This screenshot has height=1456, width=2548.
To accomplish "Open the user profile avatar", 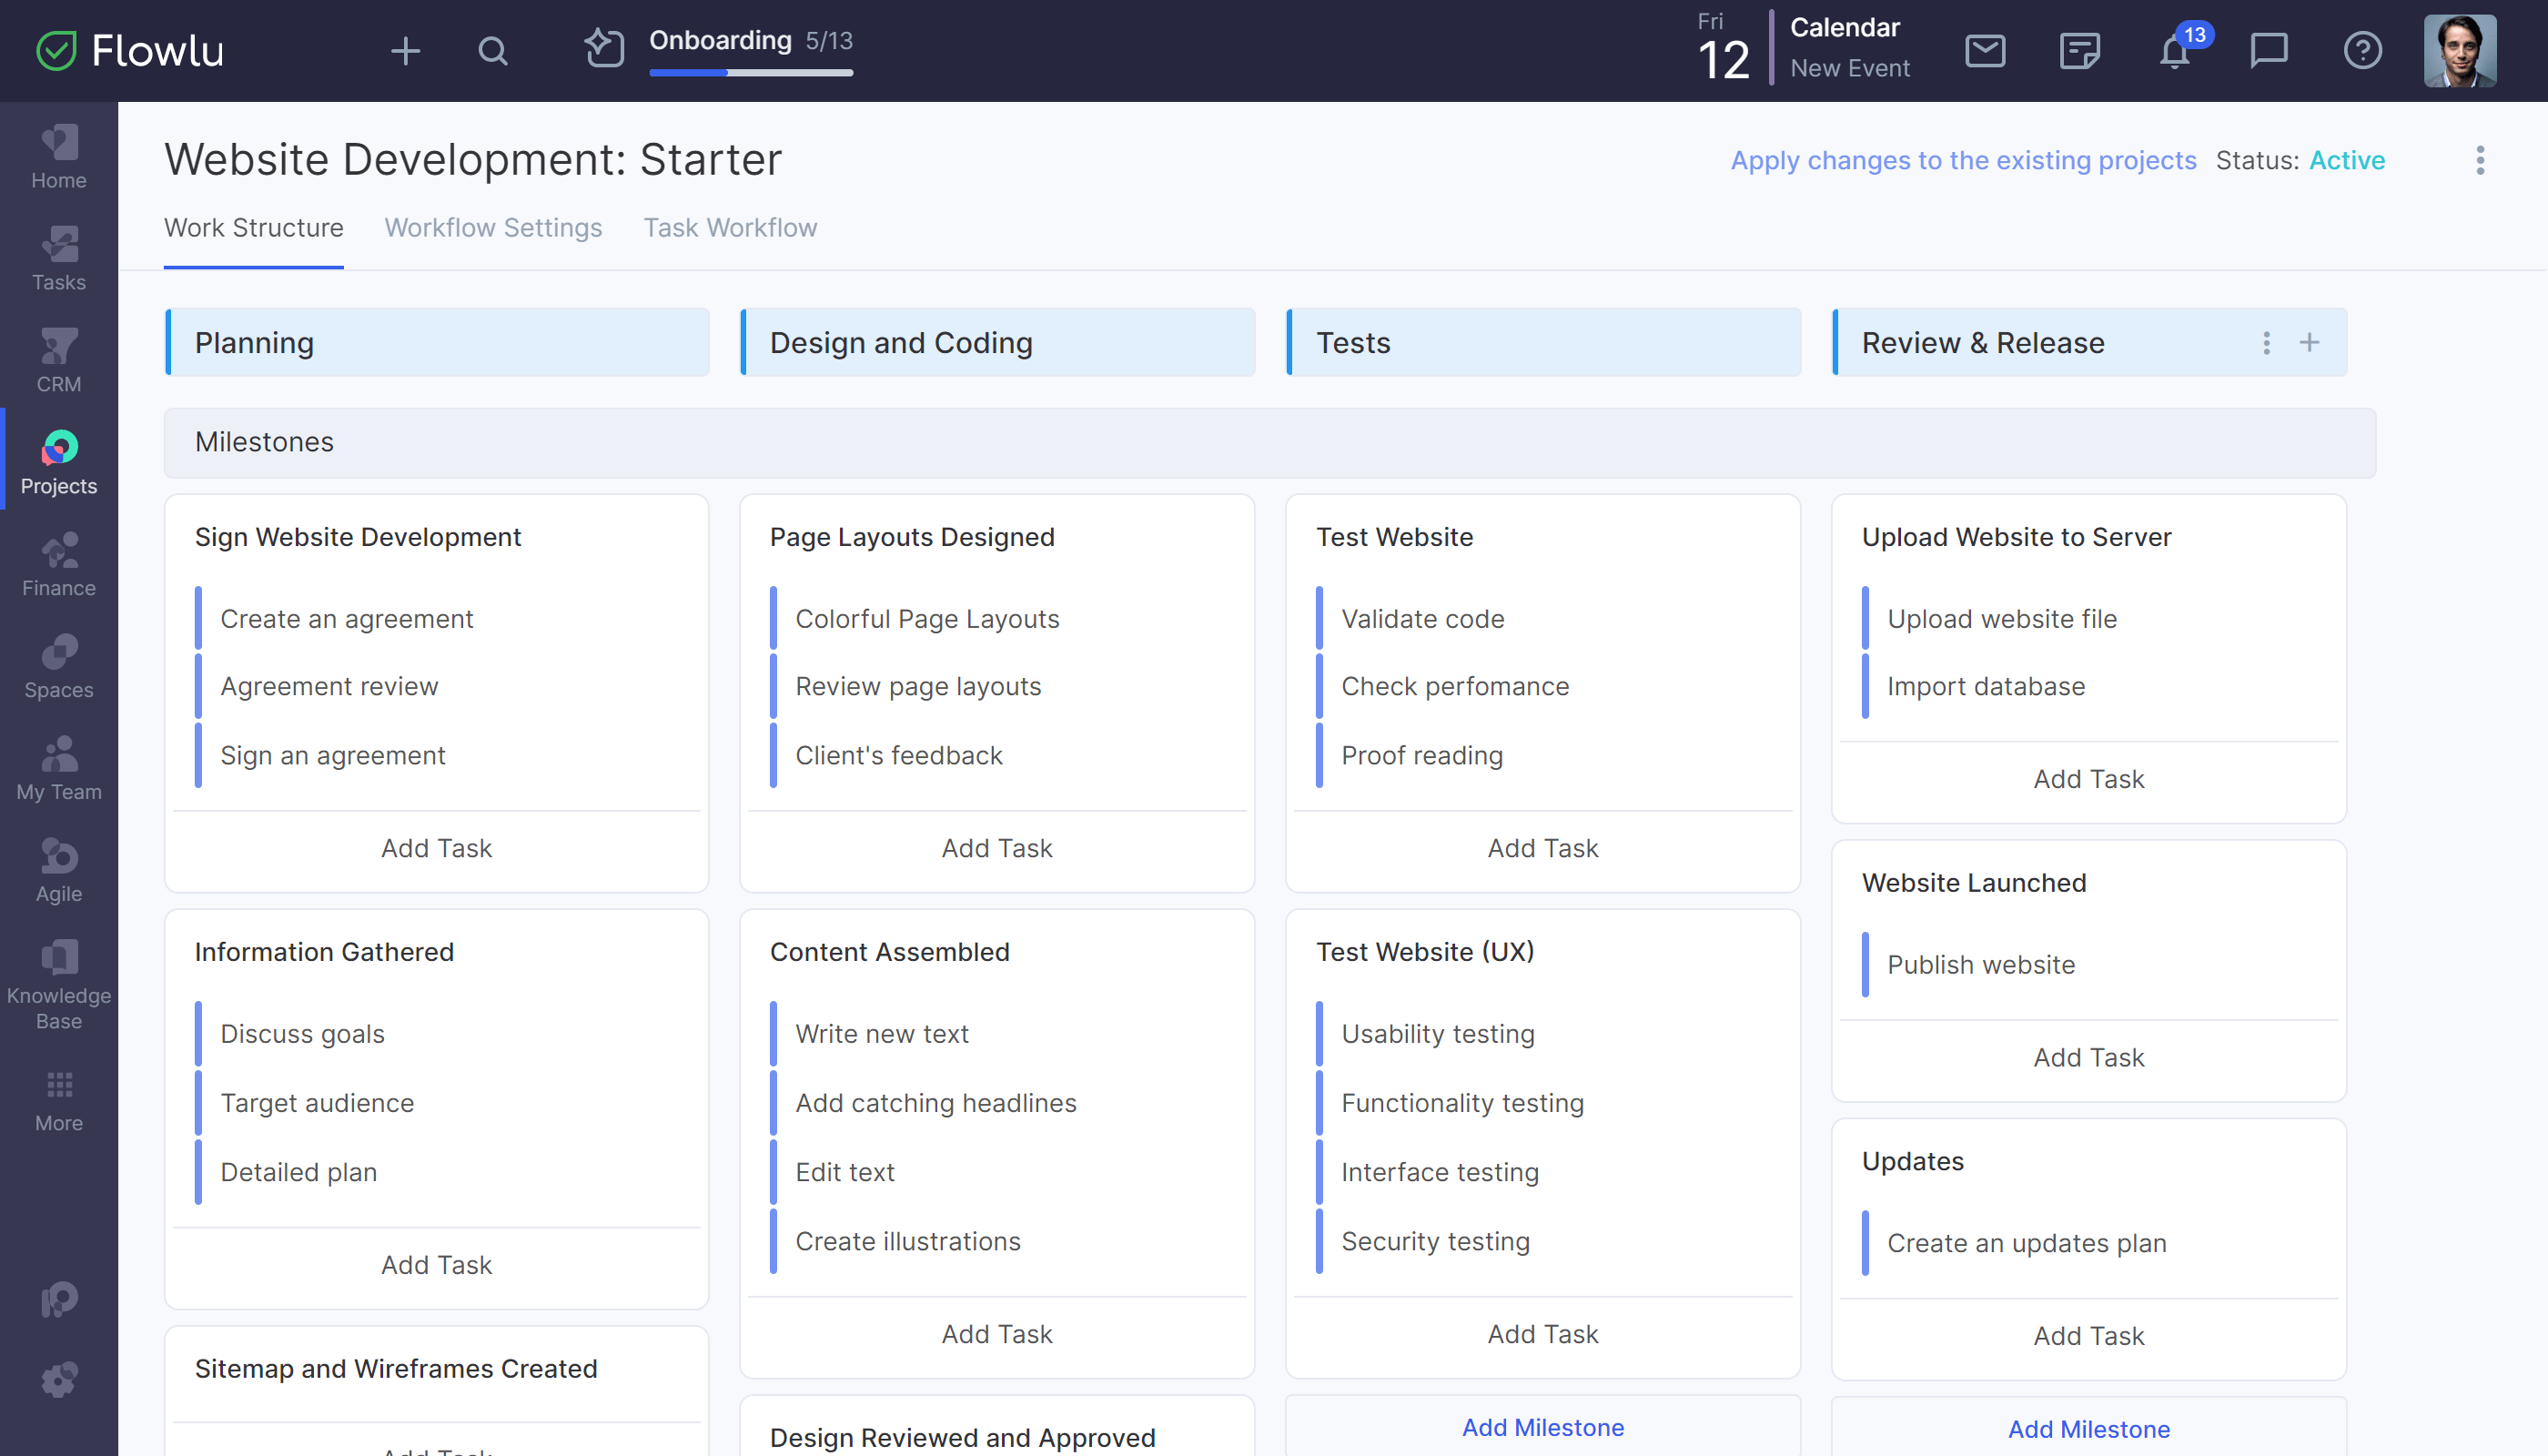I will [x=2459, y=51].
